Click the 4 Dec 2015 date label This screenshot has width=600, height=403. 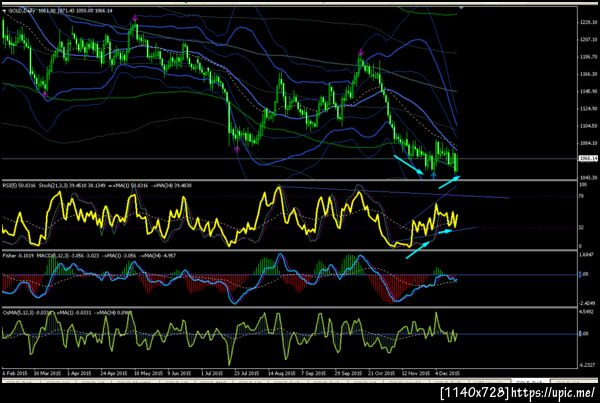pyautogui.click(x=447, y=373)
